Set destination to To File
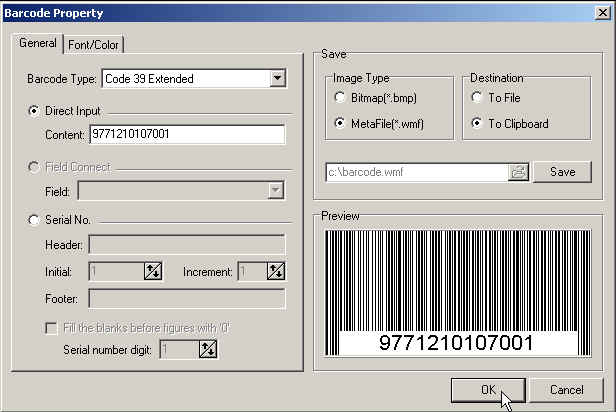The height and width of the screenshot is (412, 616). click(x=480, y=98)
